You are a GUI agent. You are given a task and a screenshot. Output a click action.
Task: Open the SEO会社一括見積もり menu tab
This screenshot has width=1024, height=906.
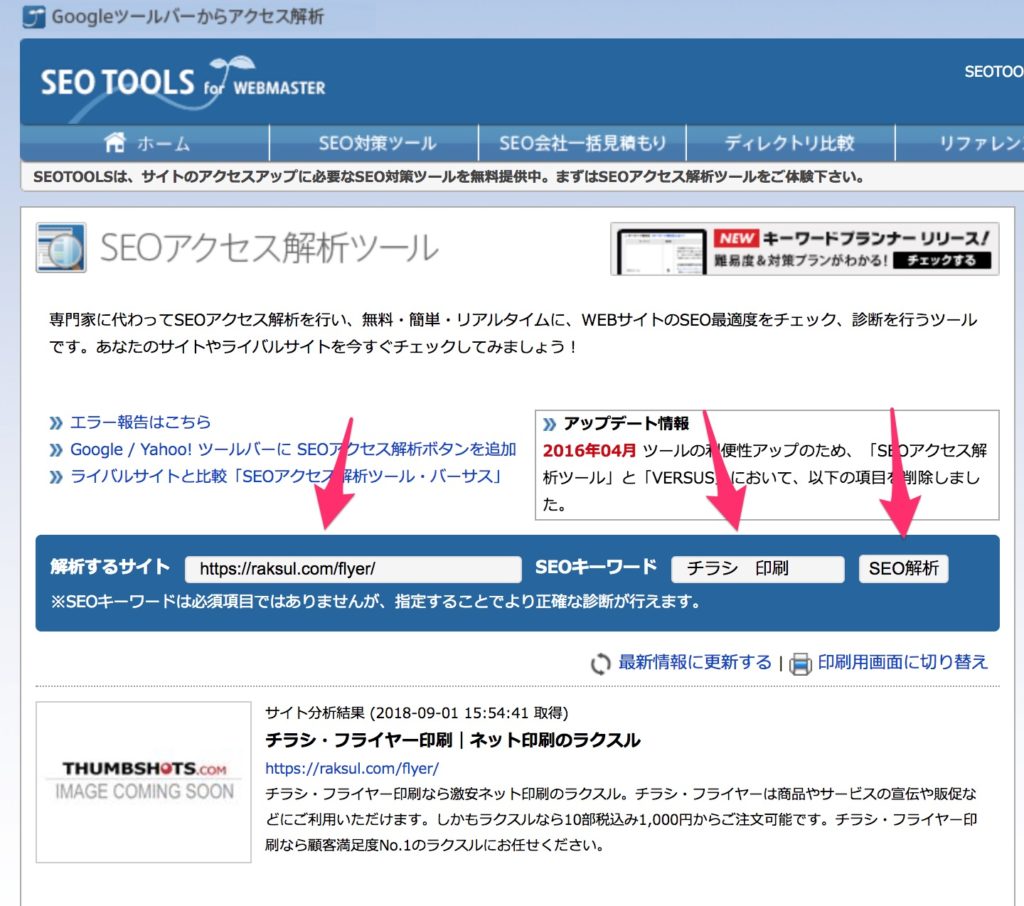click(x=582, y=143)
